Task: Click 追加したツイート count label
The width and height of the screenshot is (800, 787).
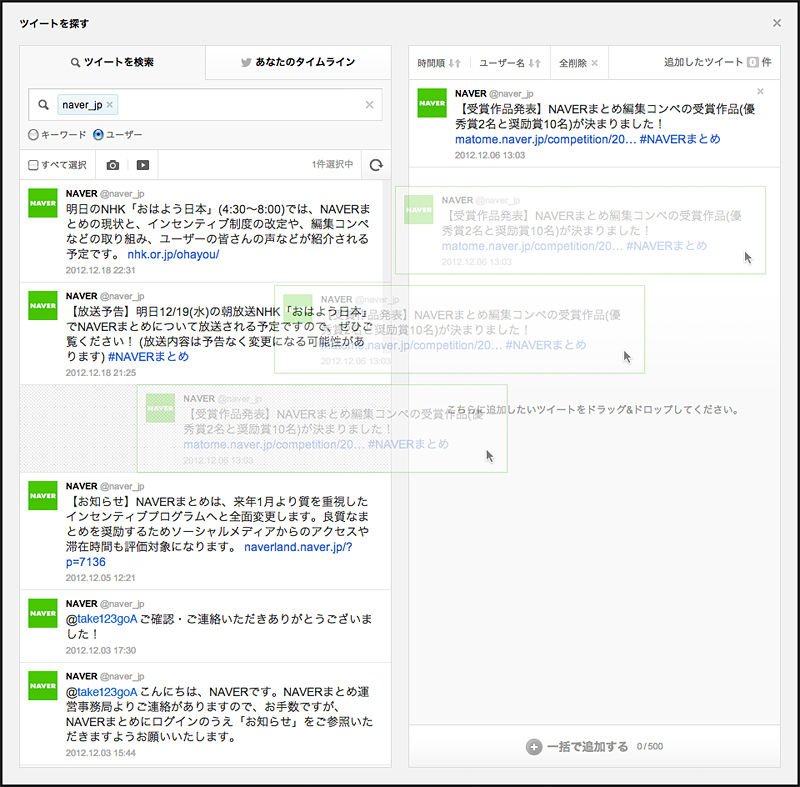Action: click(x=717, y=62)
